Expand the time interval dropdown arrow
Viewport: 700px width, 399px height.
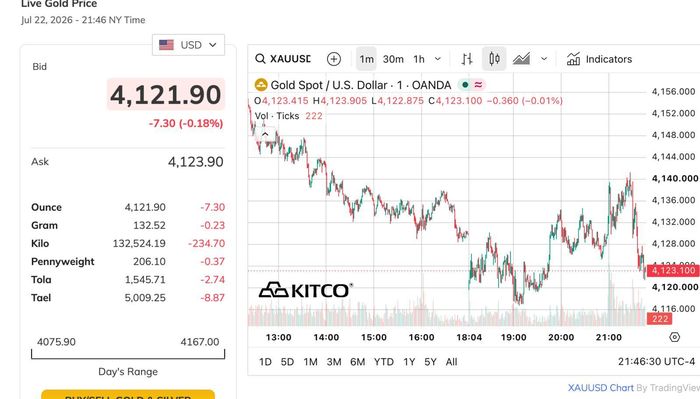tap(438, 59)
